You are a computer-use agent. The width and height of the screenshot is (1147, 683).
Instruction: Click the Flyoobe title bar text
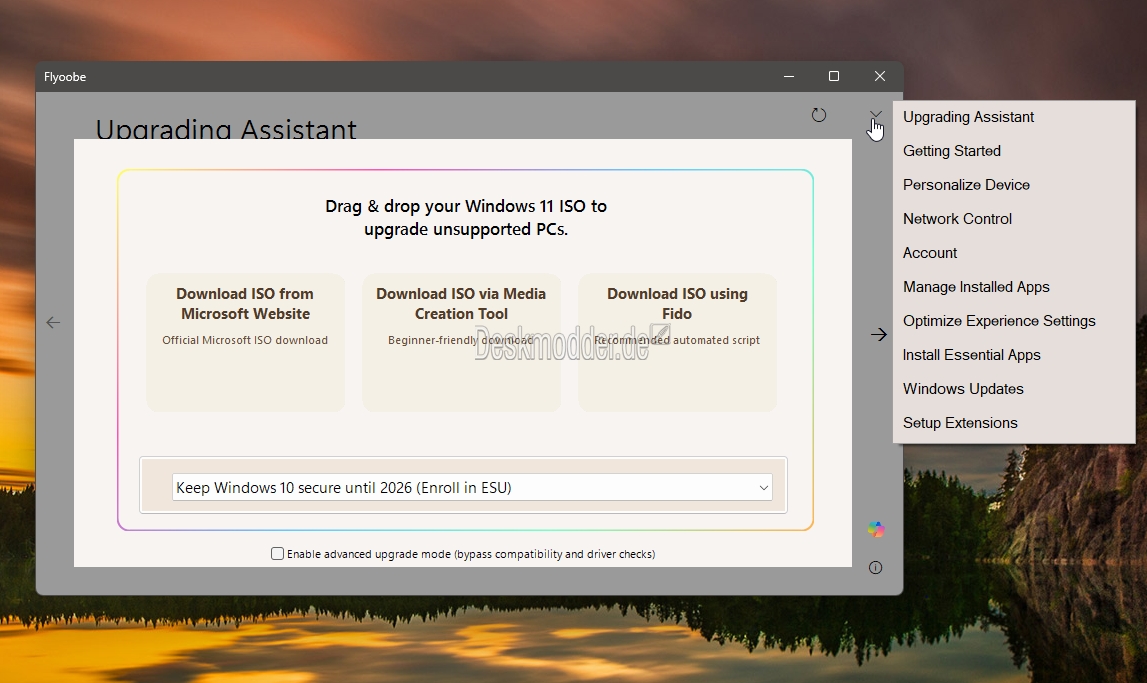click(x=65, y=77)
